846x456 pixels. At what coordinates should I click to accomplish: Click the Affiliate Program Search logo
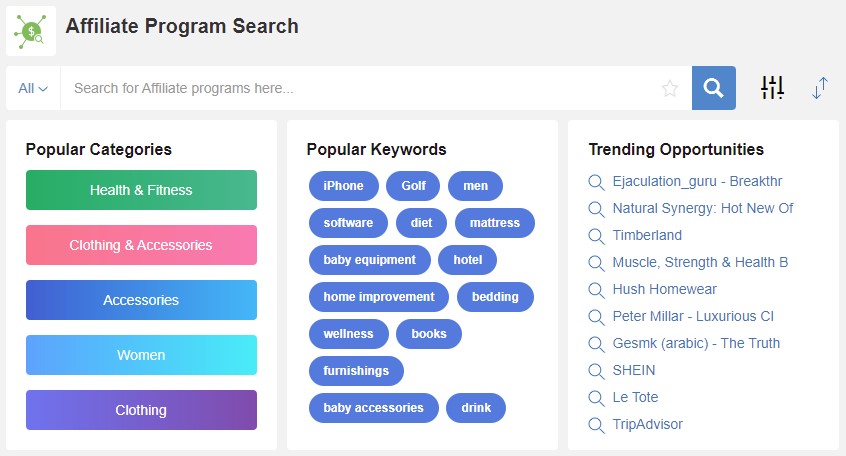click(31, 31)
